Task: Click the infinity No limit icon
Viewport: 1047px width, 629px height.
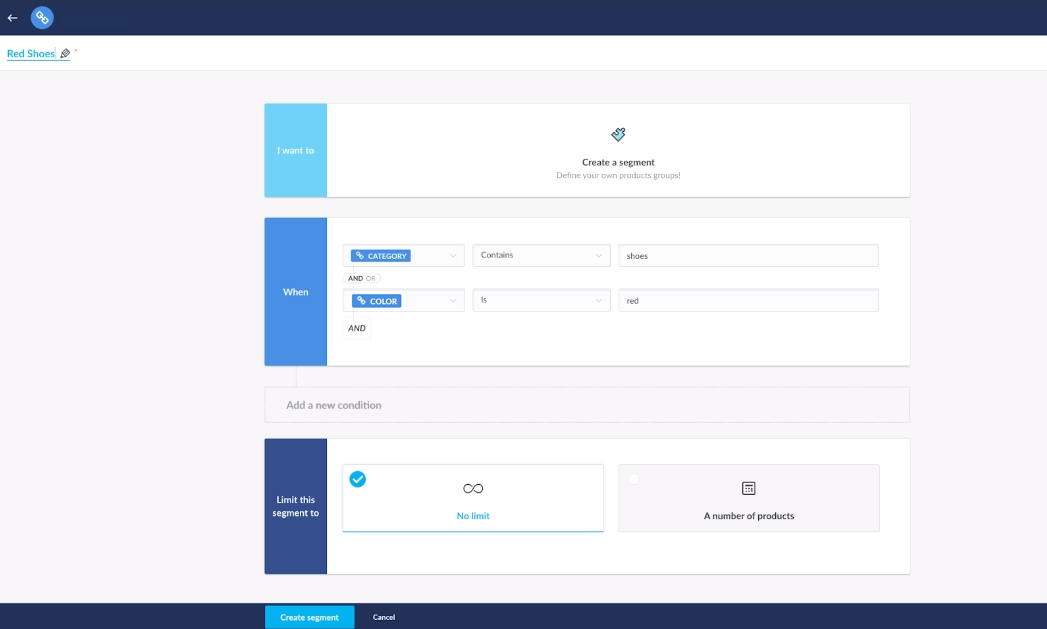Action: click(473, 488)
